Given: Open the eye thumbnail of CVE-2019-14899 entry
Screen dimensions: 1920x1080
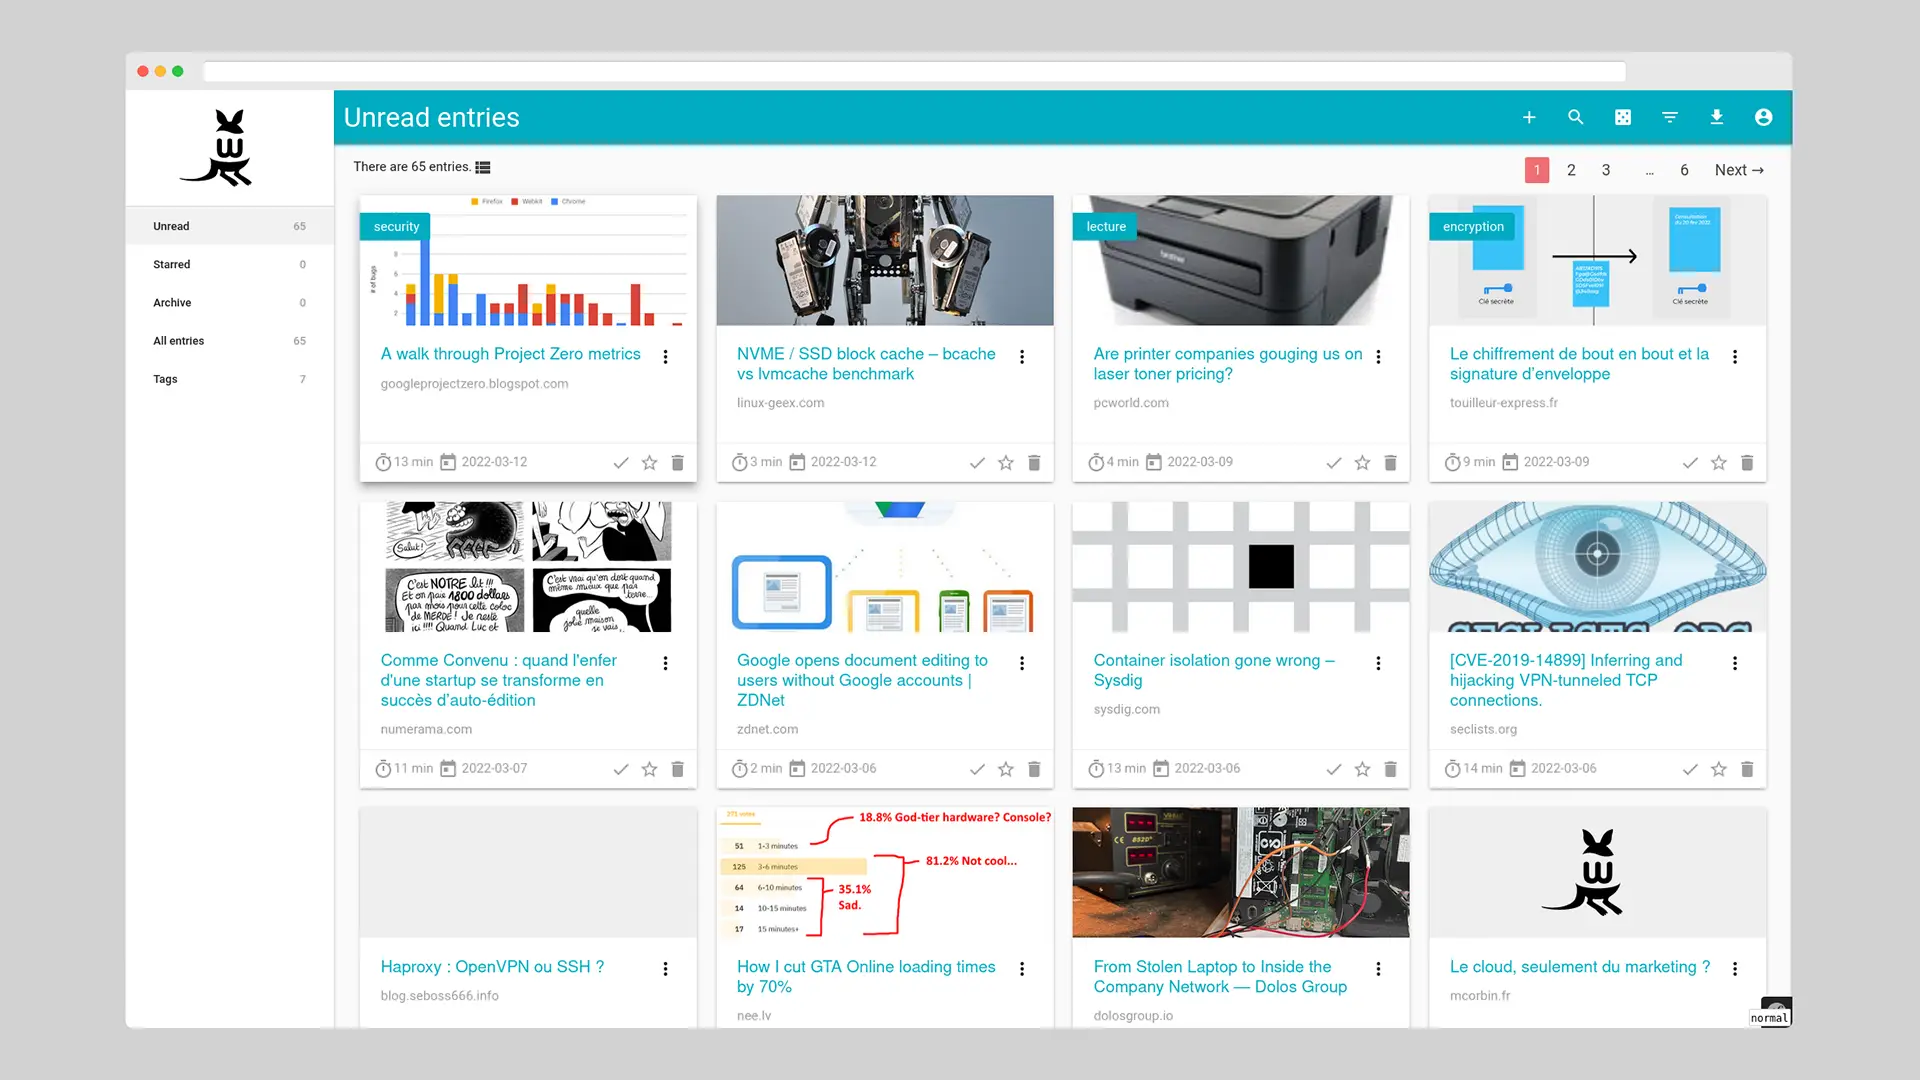Looking at the screenshot, I should point(1597,566).
